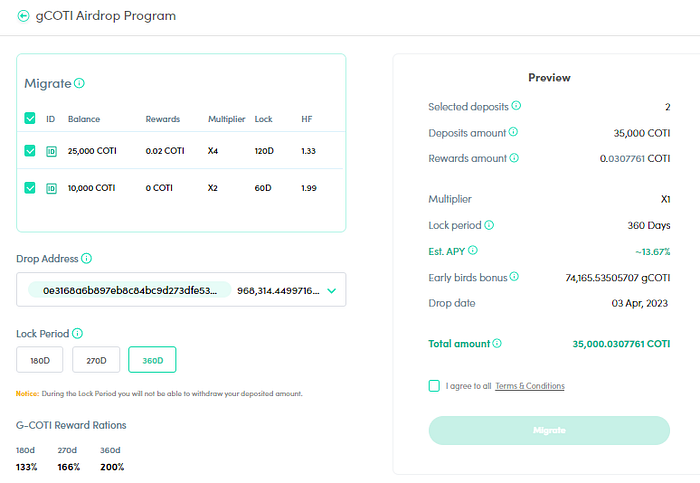Click the 35,000 COTI deposits amount value
This screenshot has width=700, height=483.
[642, 133]
